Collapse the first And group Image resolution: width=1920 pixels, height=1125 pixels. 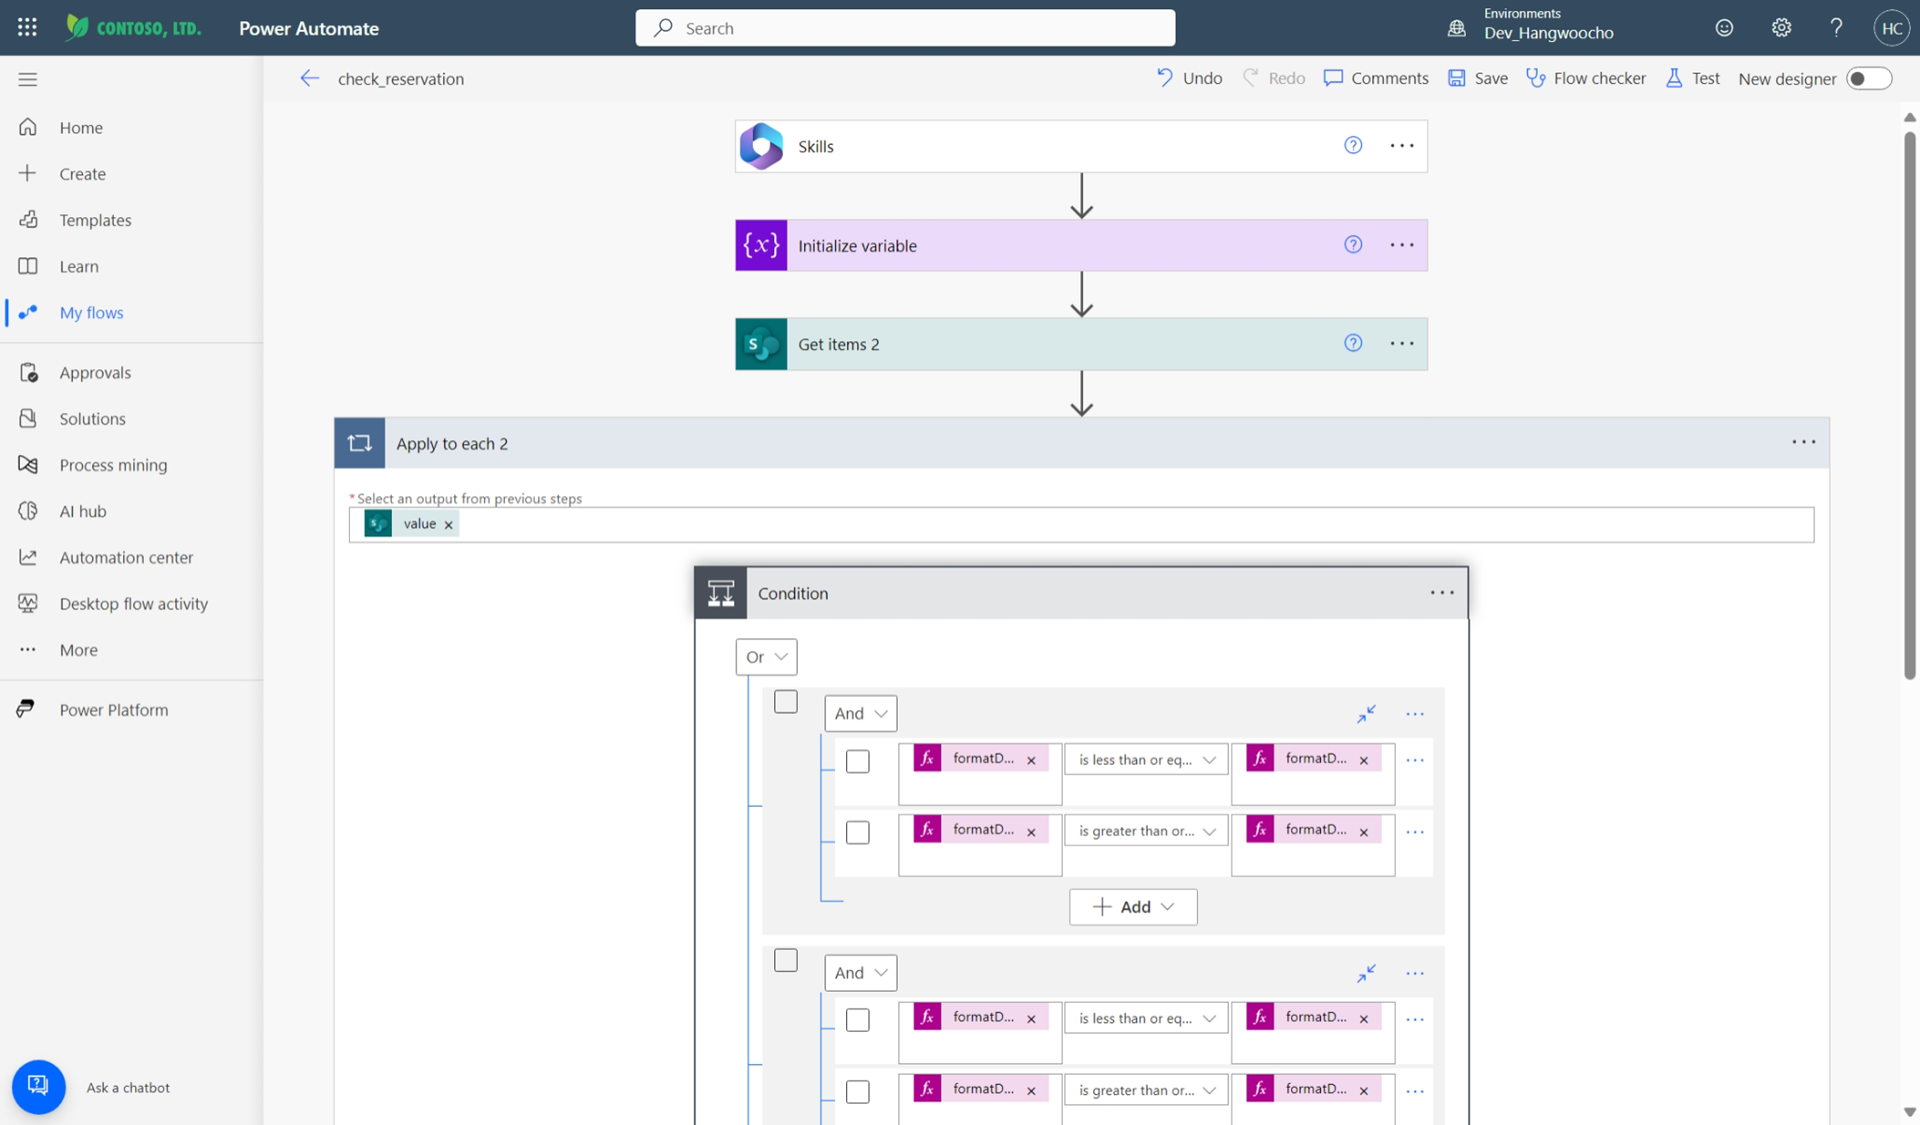click(x=1366, y=714)
